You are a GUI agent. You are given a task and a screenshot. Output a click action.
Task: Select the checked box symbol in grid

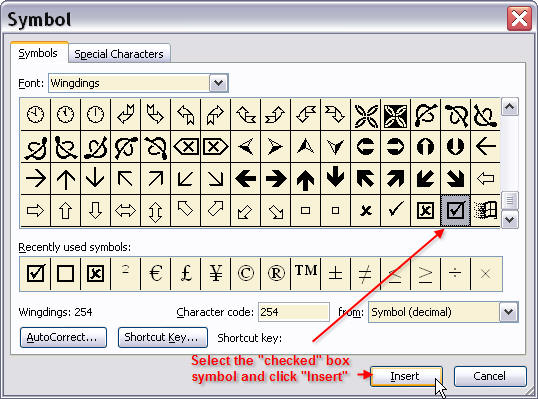(455, 210)
